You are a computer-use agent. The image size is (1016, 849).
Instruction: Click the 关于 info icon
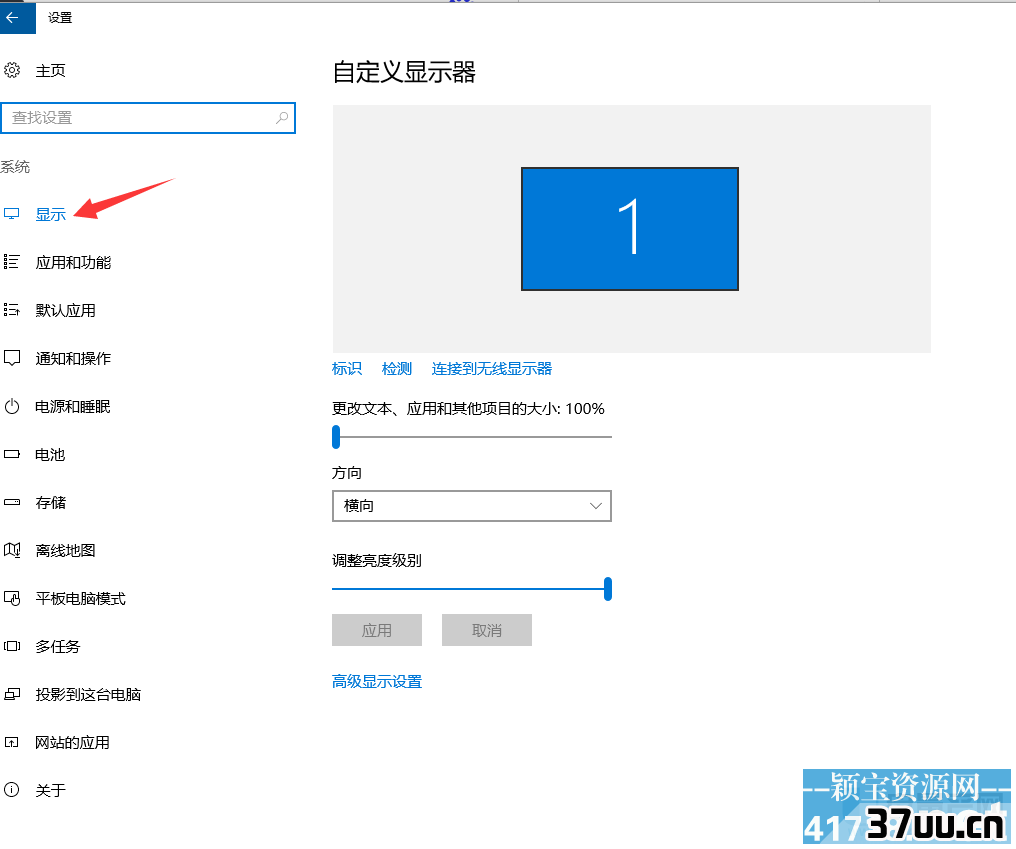[12, 790]
